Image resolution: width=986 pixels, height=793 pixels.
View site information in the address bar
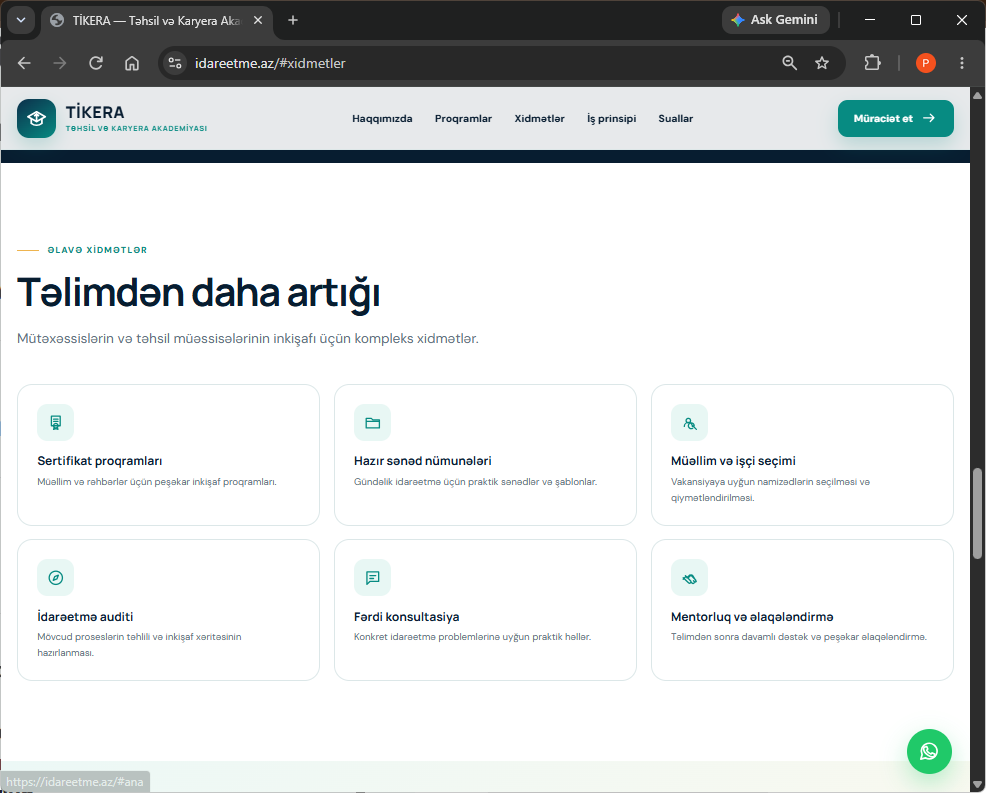point(175,63)
